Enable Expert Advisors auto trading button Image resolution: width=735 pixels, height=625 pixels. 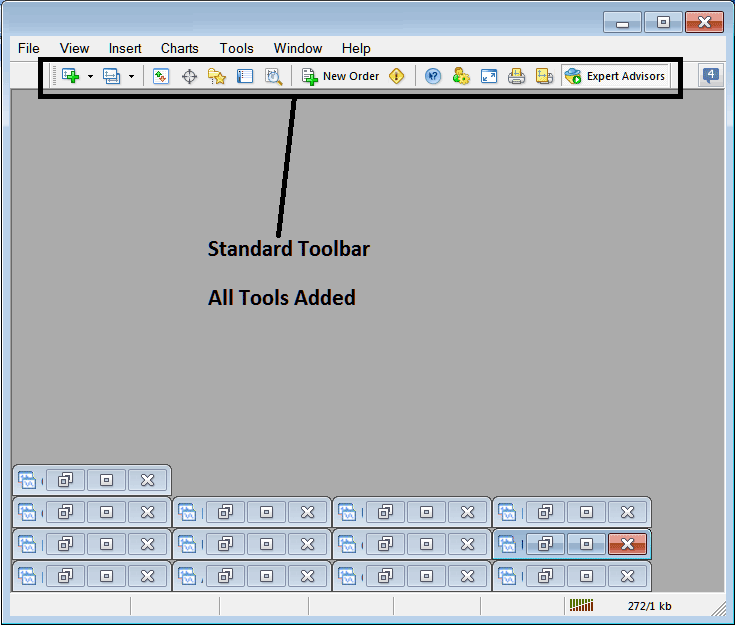pyautogui.click(x=615, y=76)
